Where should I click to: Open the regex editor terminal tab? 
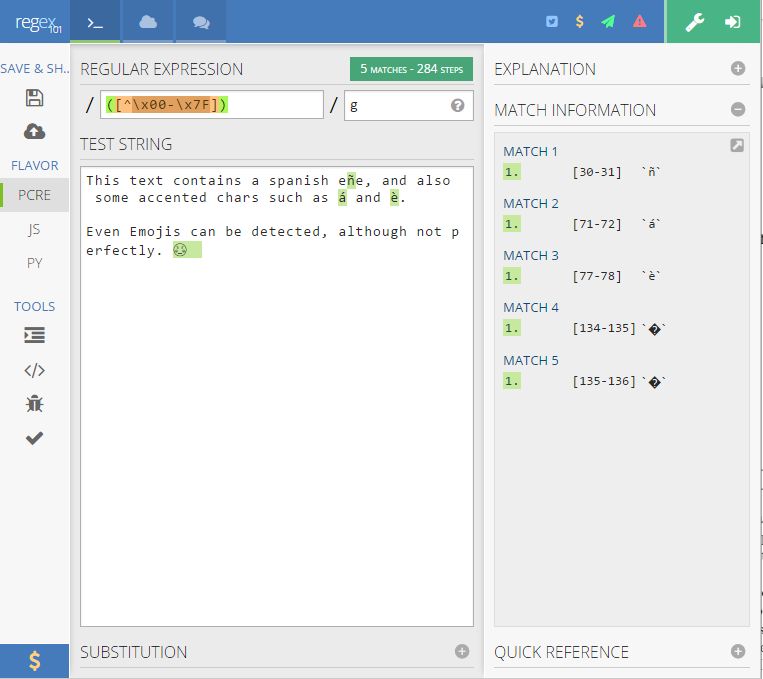click(95, 22)
